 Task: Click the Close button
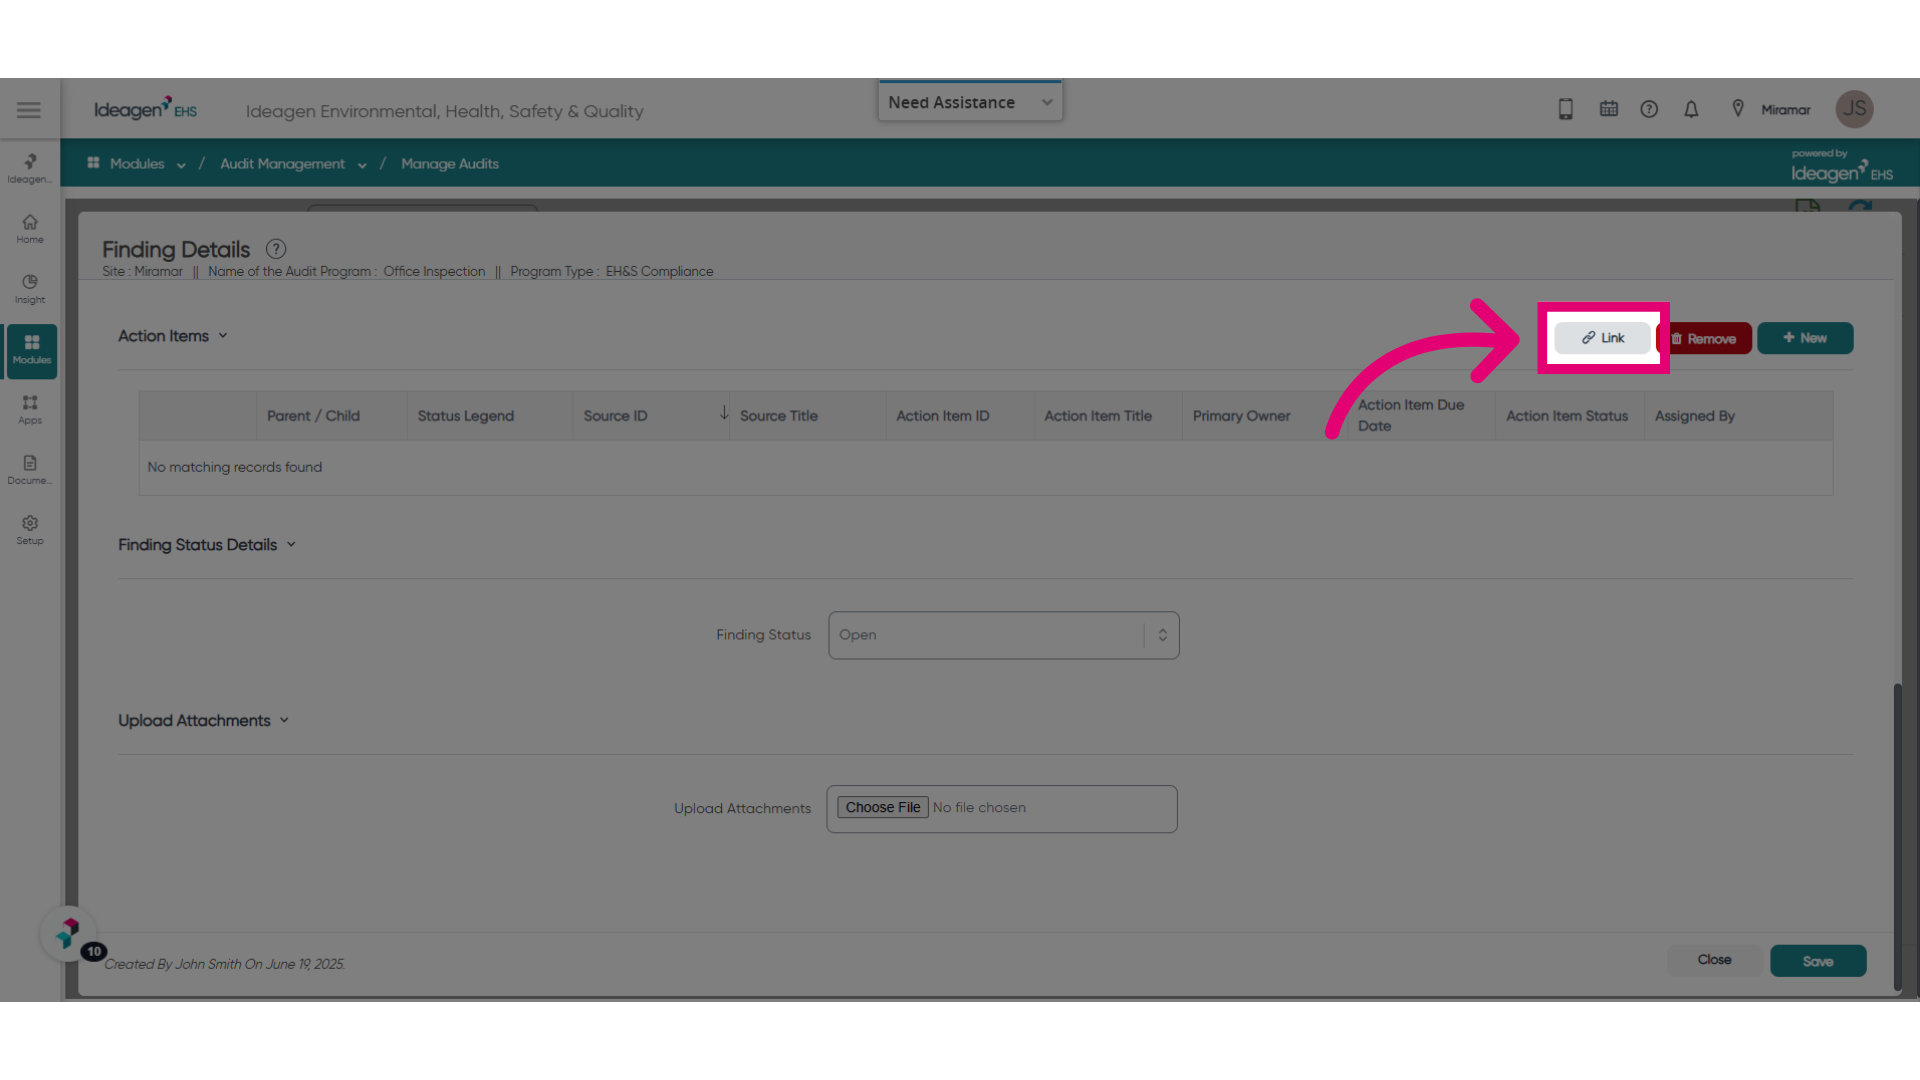tap(1714, 960)
